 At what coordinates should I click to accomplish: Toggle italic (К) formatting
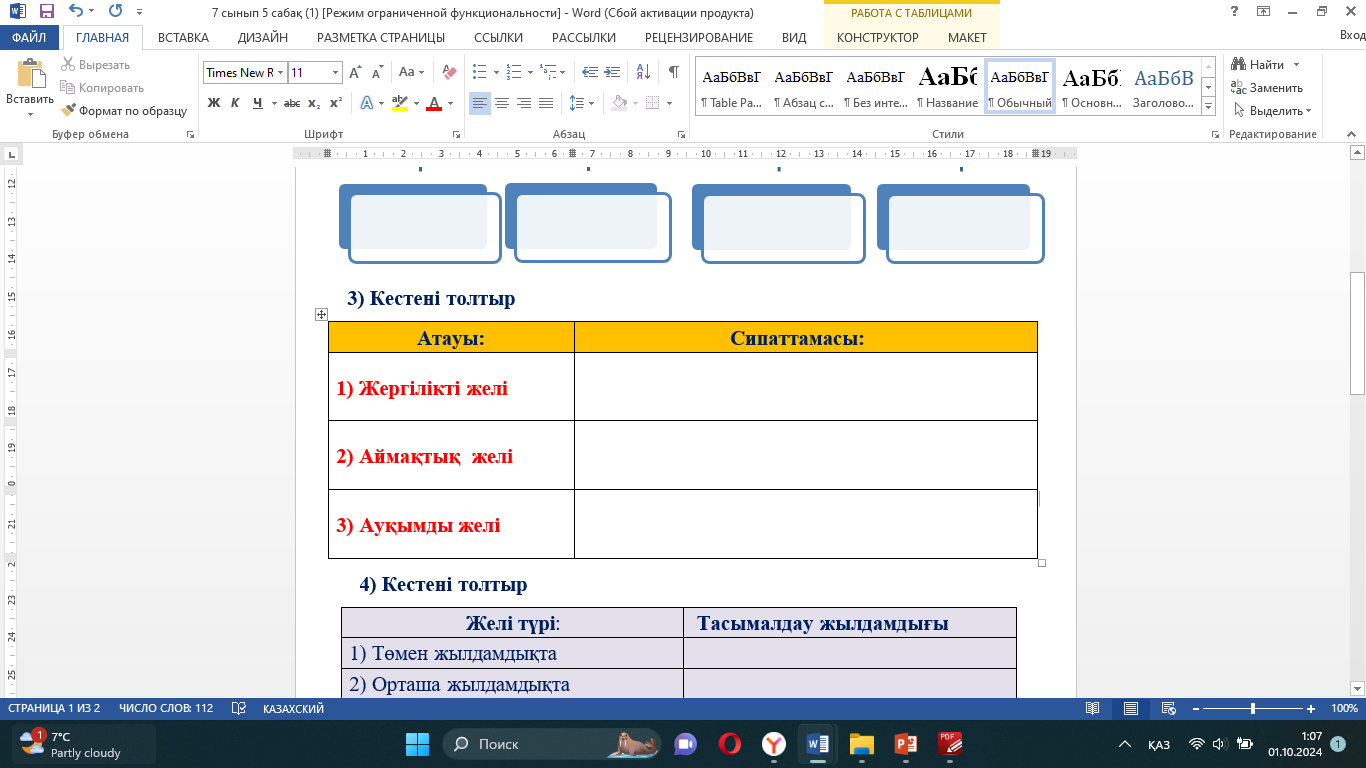236,103
